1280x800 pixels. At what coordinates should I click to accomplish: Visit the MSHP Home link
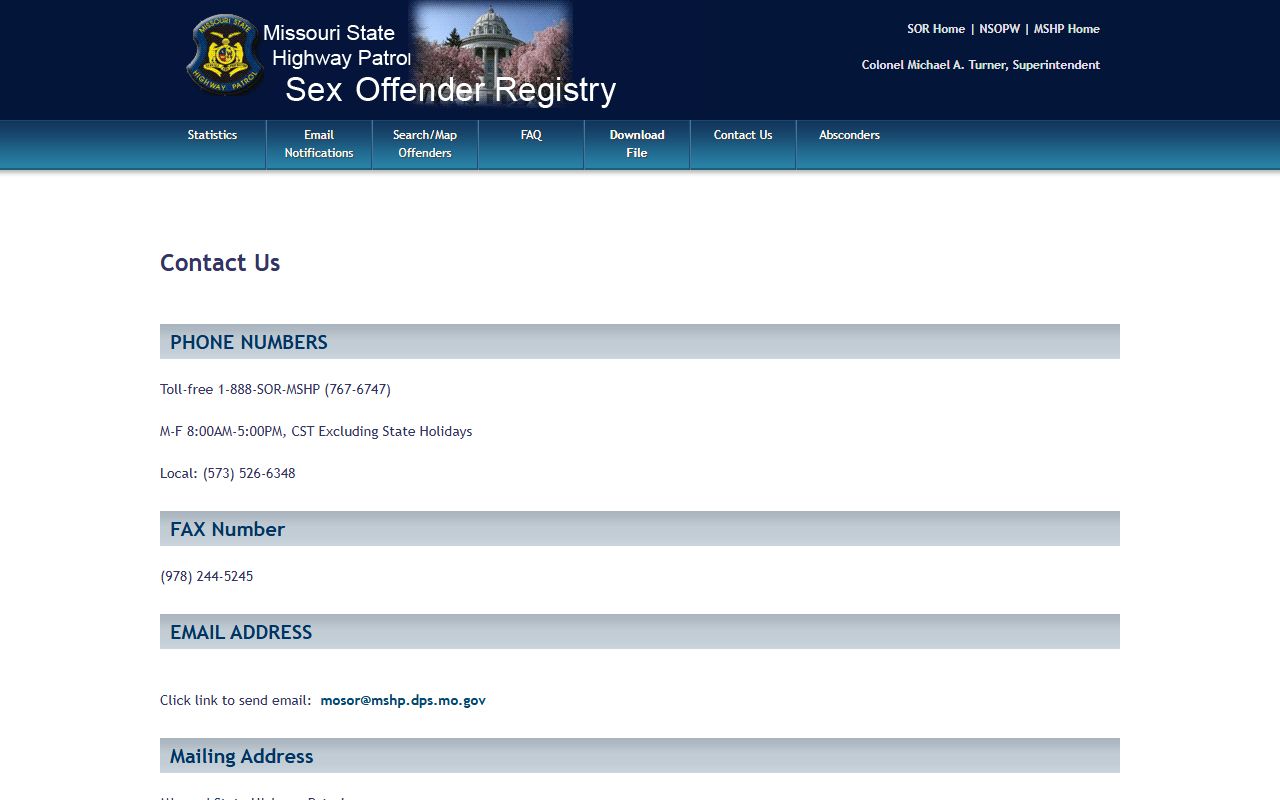pyautogui.click(x=1067, y=29)
